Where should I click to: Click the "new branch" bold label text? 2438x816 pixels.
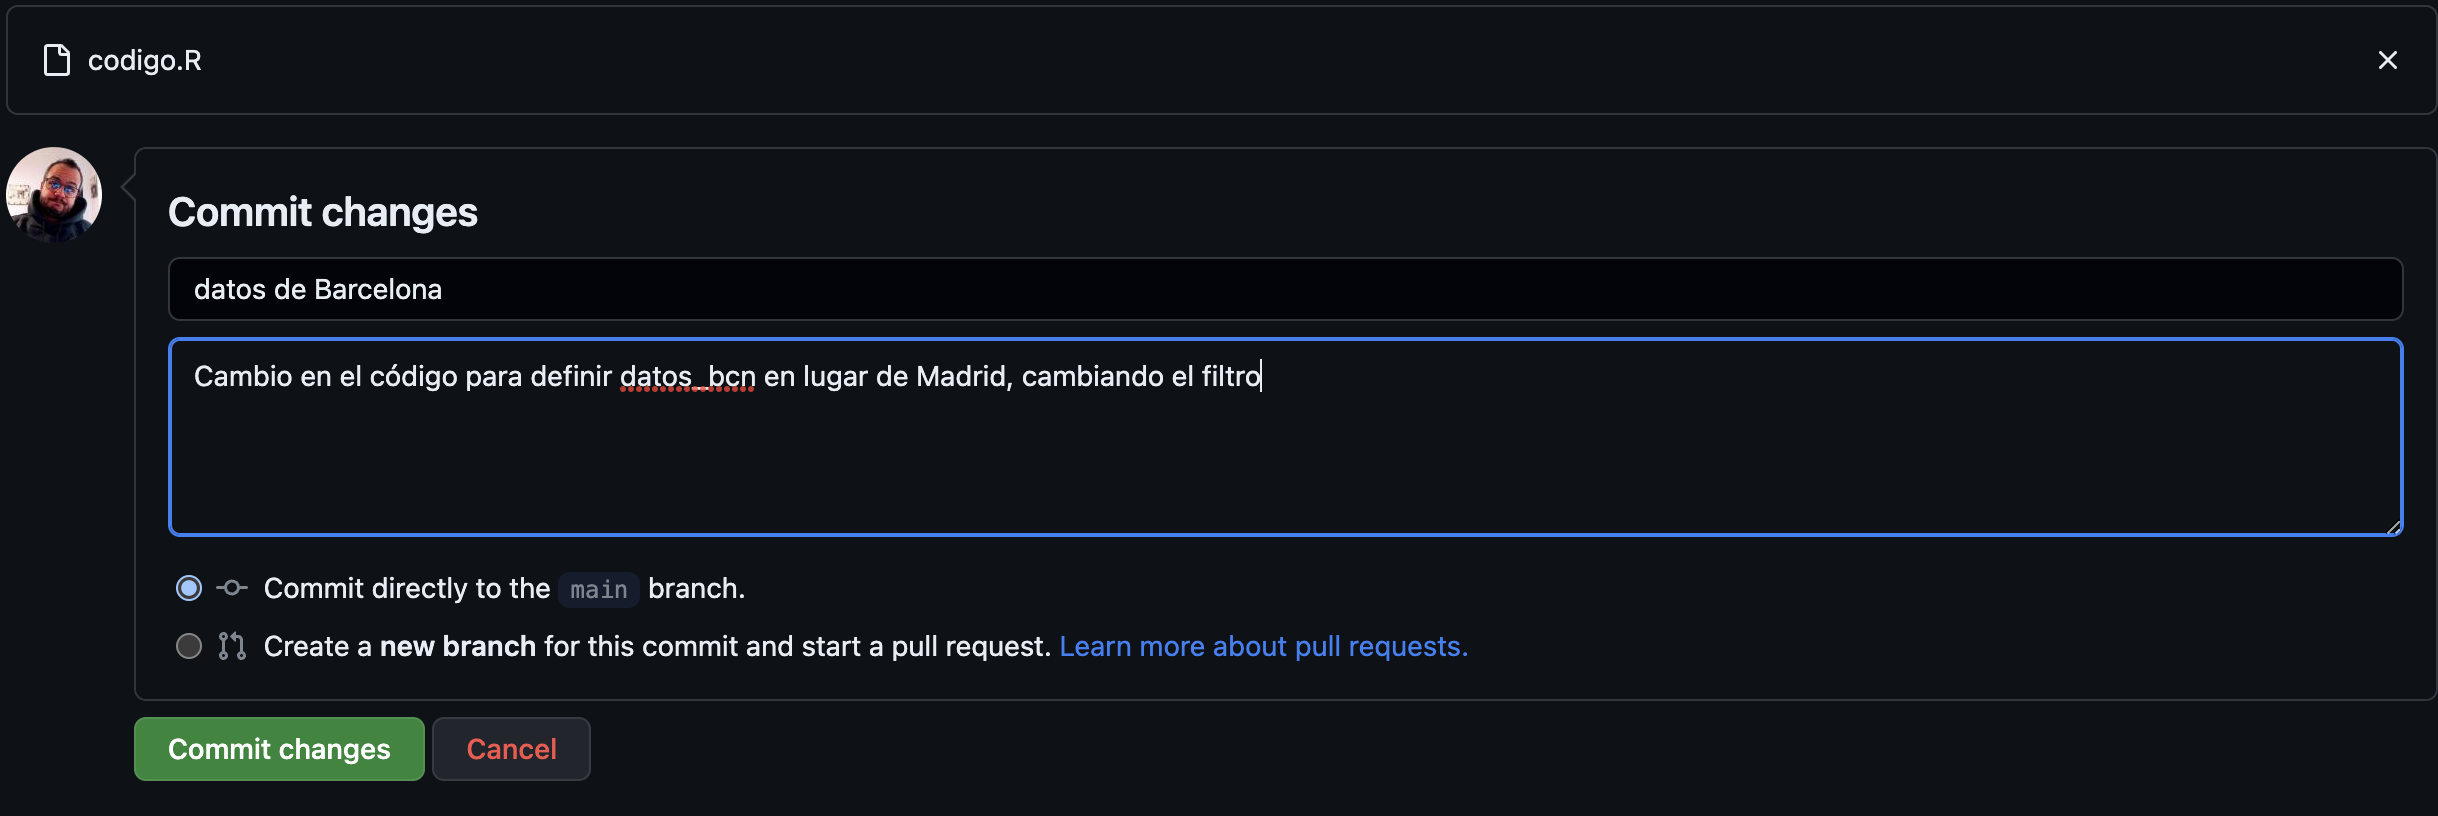[x=458, y=646]
